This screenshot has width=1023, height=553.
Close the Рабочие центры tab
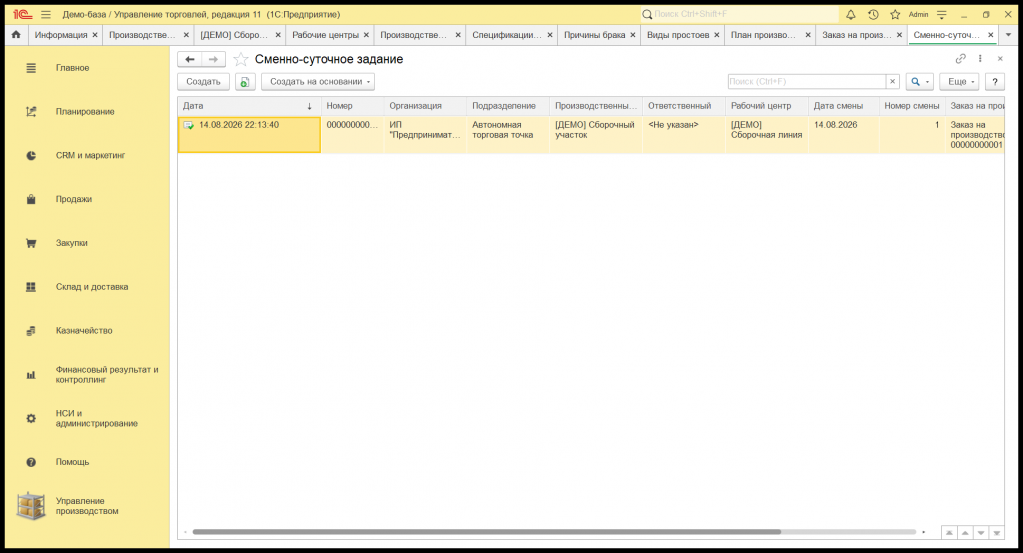(366, 35)
